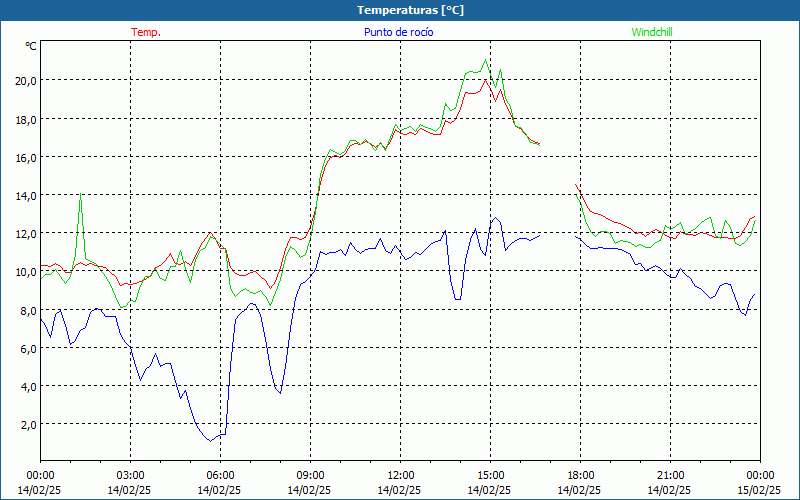Select the red Temp. legend label
This screenshot has height=500, width=800.
146,32
